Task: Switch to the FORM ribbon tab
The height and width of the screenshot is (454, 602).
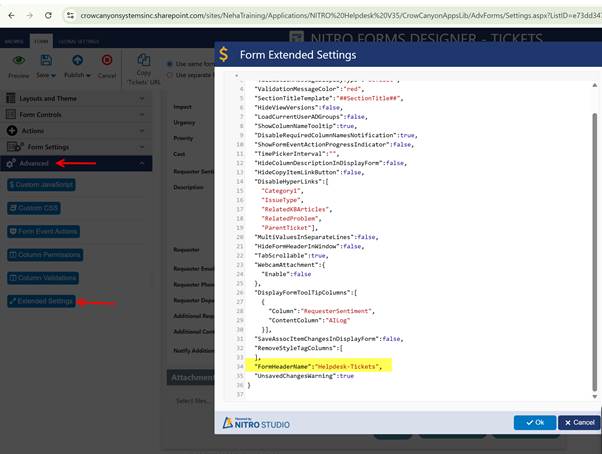Action: click(x=42, y=43)
